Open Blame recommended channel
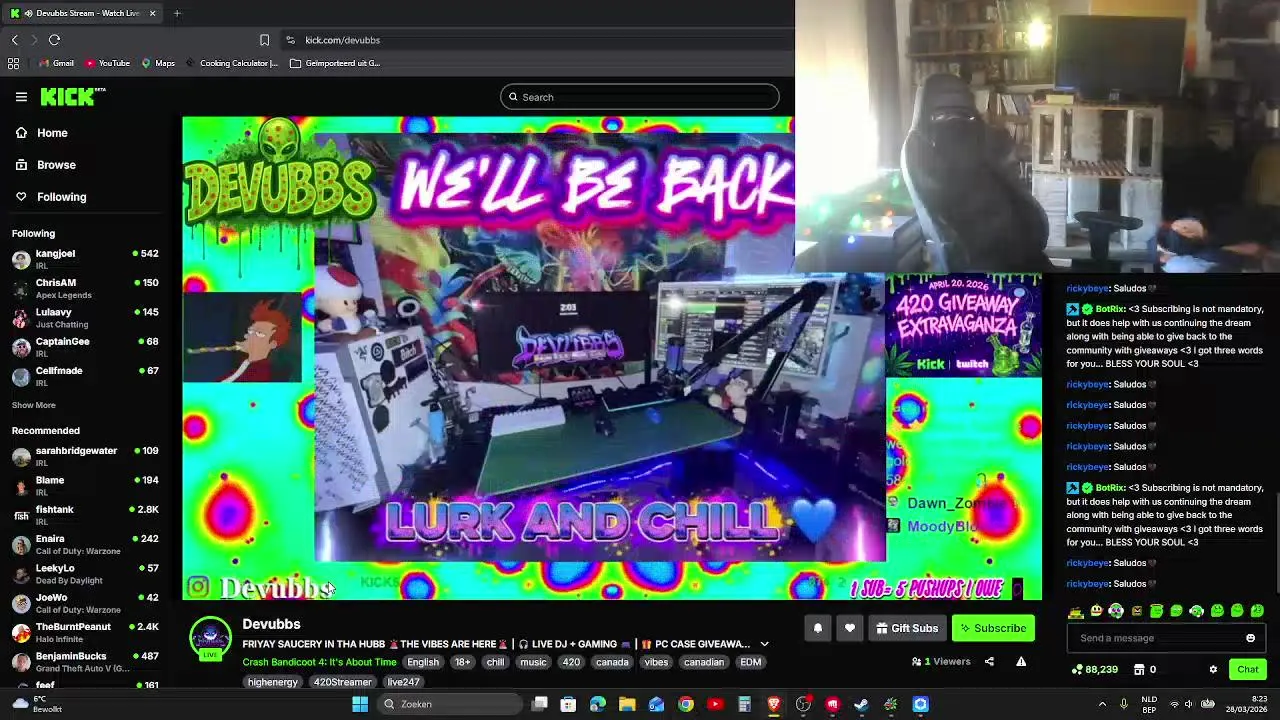Viewport: 1280px width, 720px height. point(86,486)
